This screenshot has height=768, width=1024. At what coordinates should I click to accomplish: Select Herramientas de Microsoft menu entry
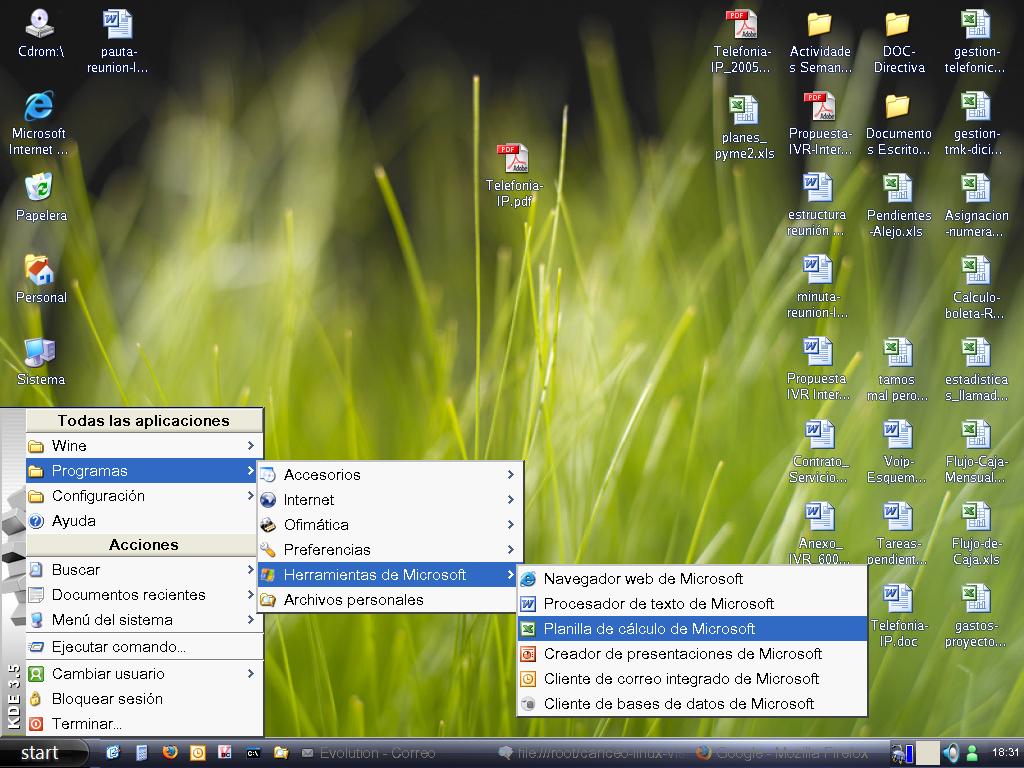[x=390, y=575]
